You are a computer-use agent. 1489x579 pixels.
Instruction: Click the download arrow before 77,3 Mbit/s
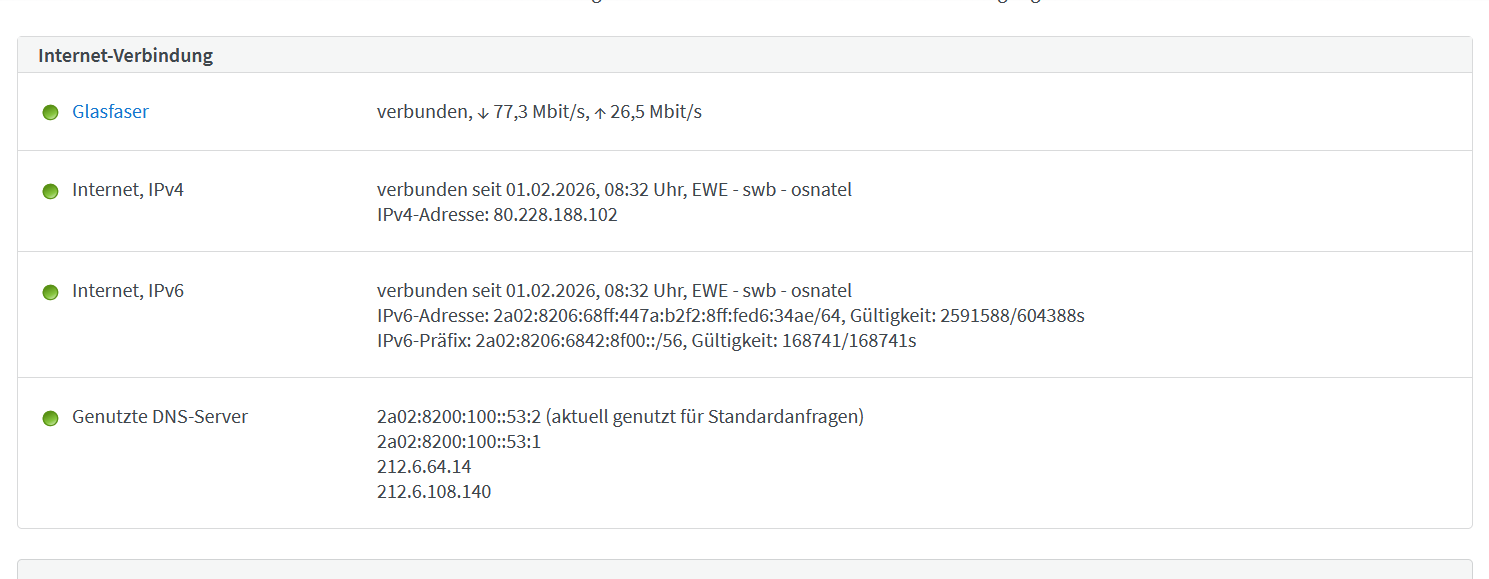pos(483,113)
